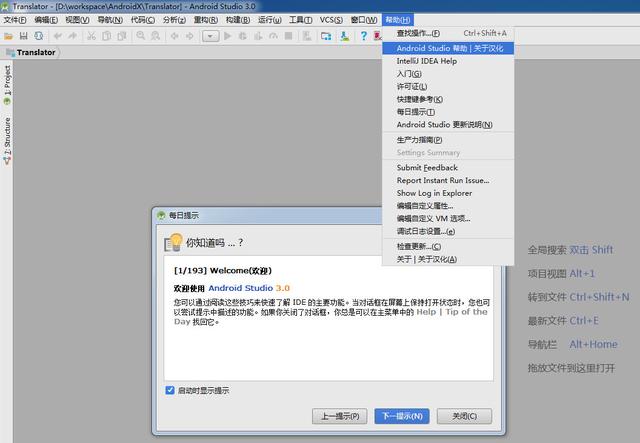Open the 窗口(W) menu
This screenshot has width=640, height=443.
pos(364,20)
